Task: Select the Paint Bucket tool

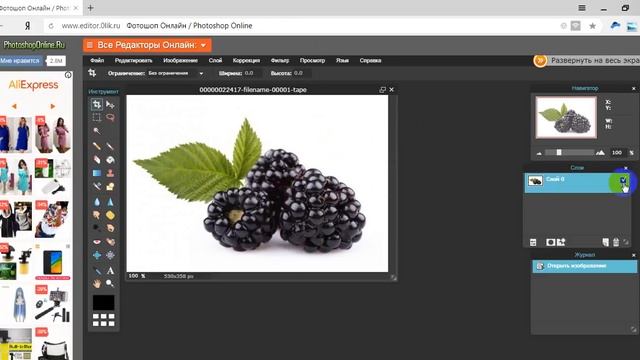Action: (110, 160)
